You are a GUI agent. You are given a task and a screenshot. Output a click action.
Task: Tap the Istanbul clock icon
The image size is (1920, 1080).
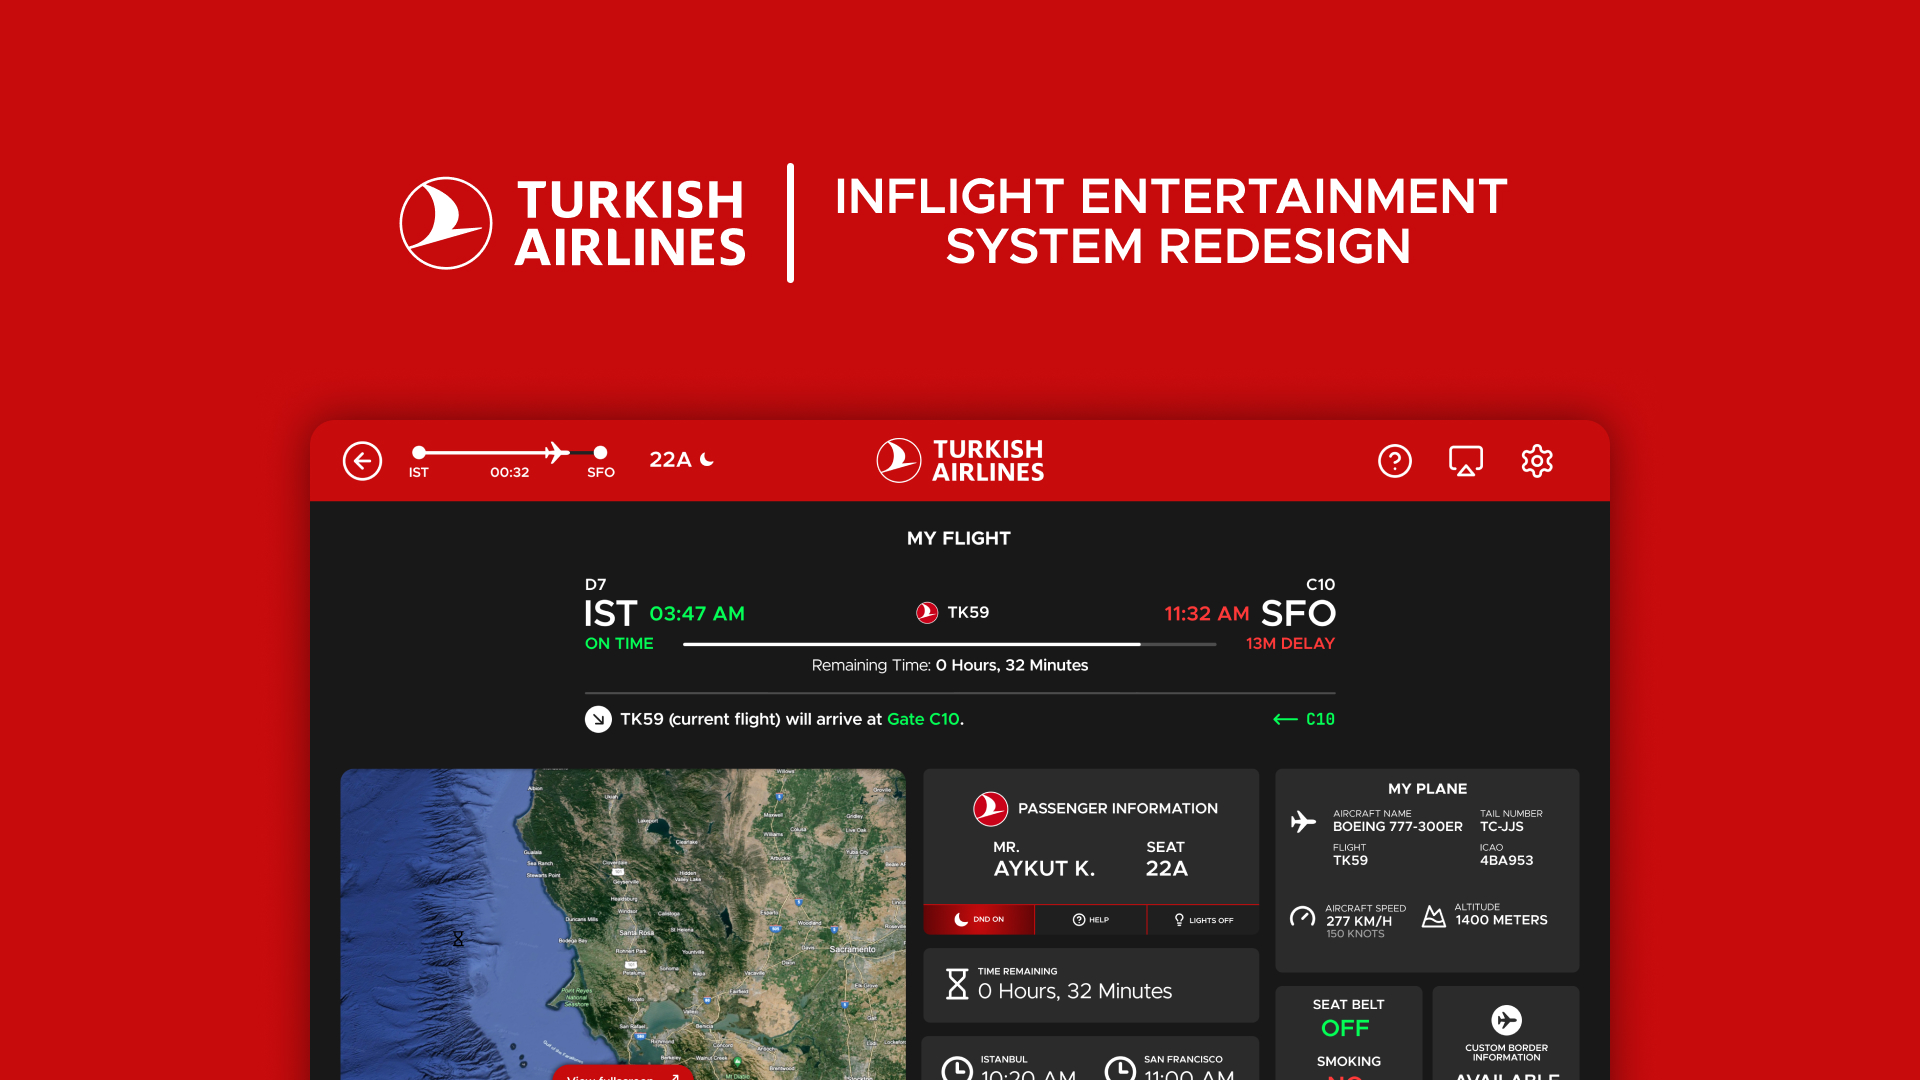click(x=957, y=1068)
